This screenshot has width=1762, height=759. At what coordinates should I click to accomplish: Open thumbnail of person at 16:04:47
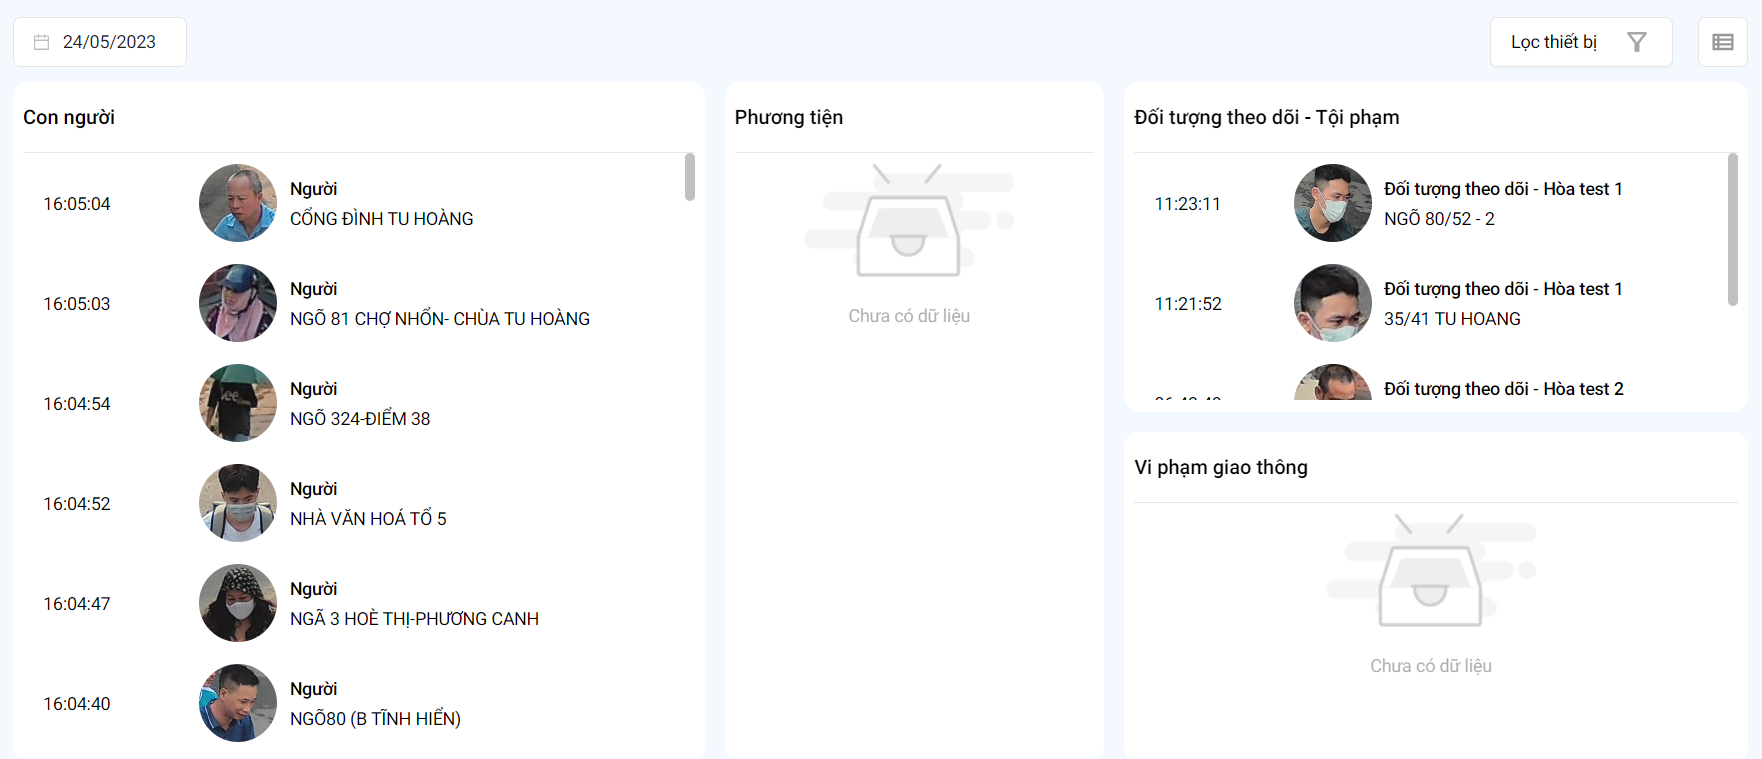[x=238, y=603]
